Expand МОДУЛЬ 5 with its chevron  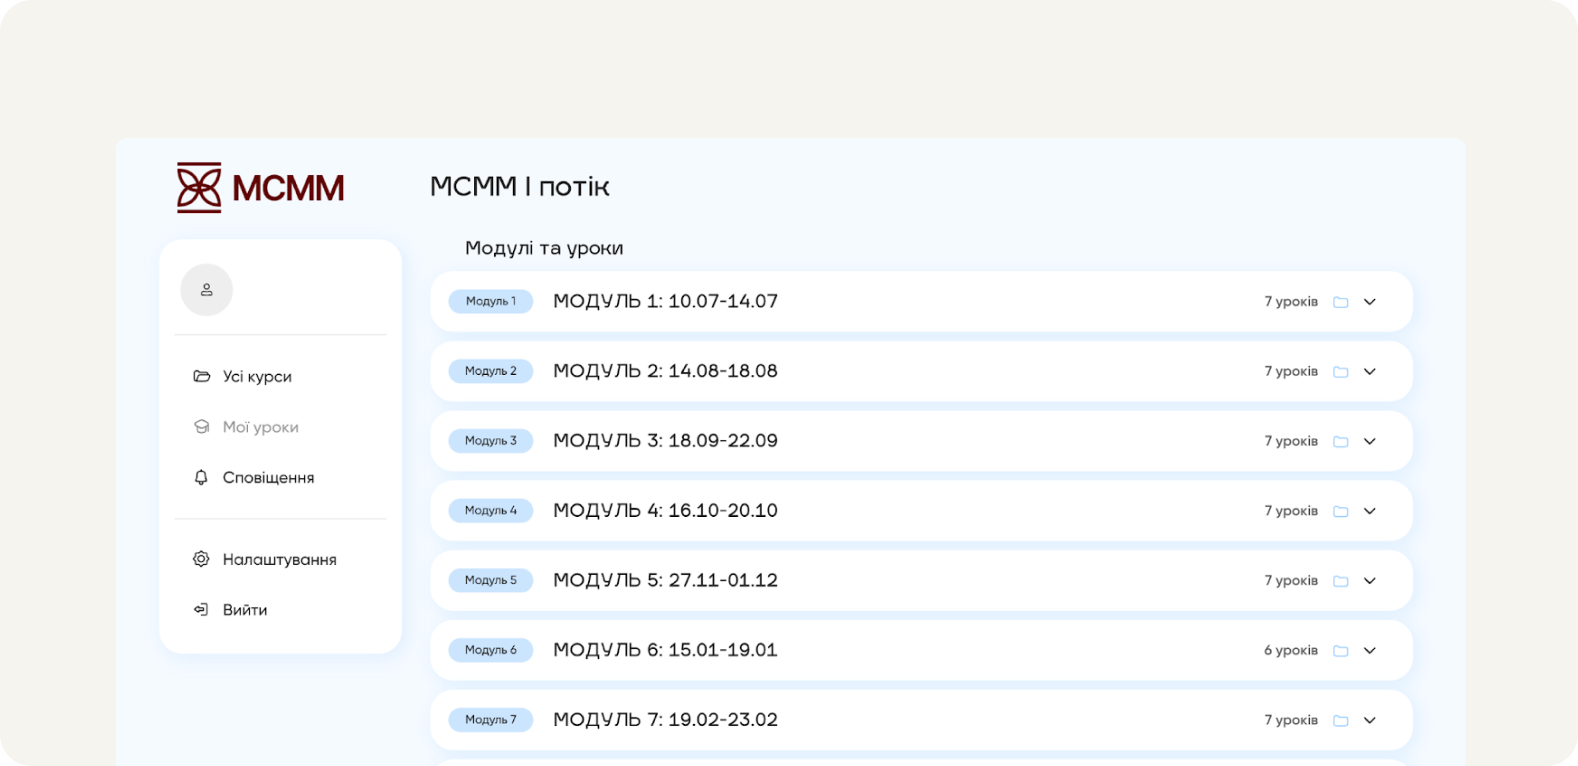coord(1370,580)
